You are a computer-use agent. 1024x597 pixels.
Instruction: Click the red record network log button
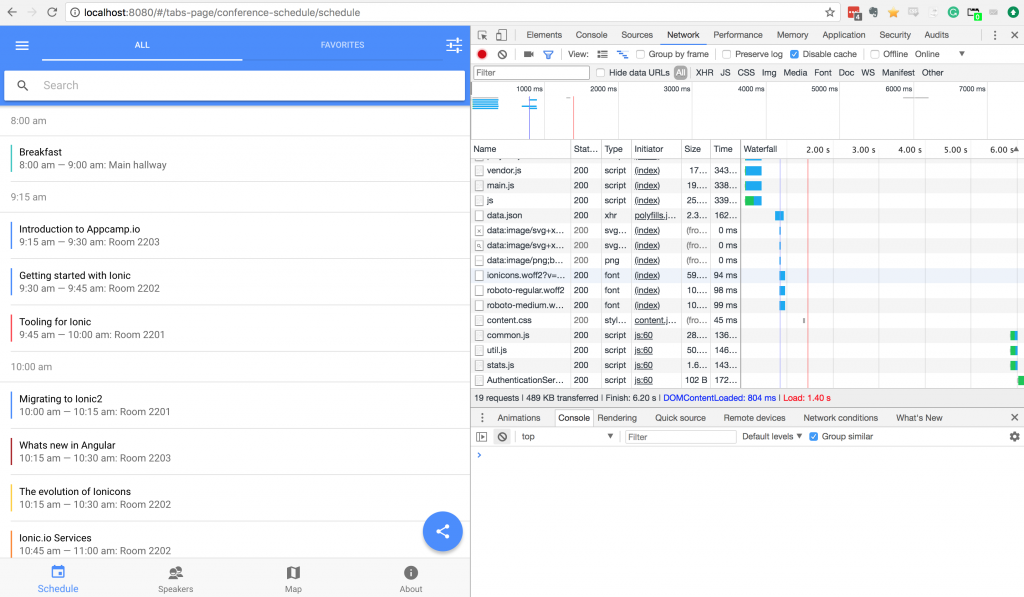482,54
